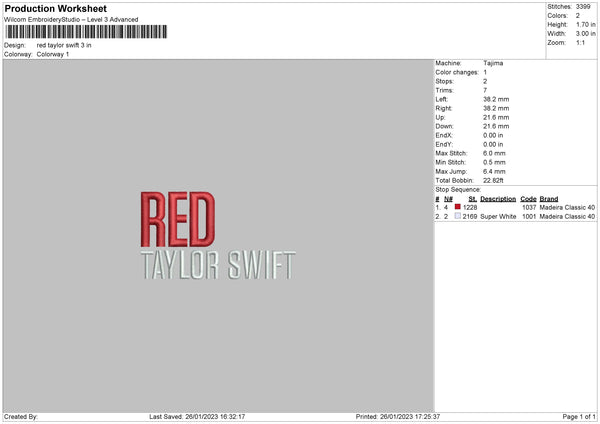Select the Zoom value 1:1
The height and width of the screenshot is (424, 600).
click(x=580, y=42)
